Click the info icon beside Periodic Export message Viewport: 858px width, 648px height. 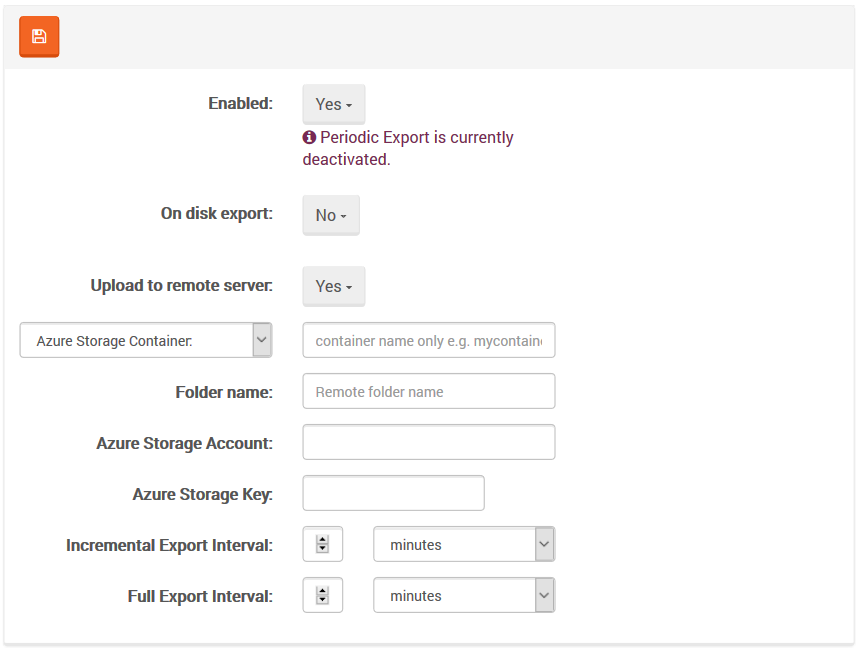tap(309, 137)
